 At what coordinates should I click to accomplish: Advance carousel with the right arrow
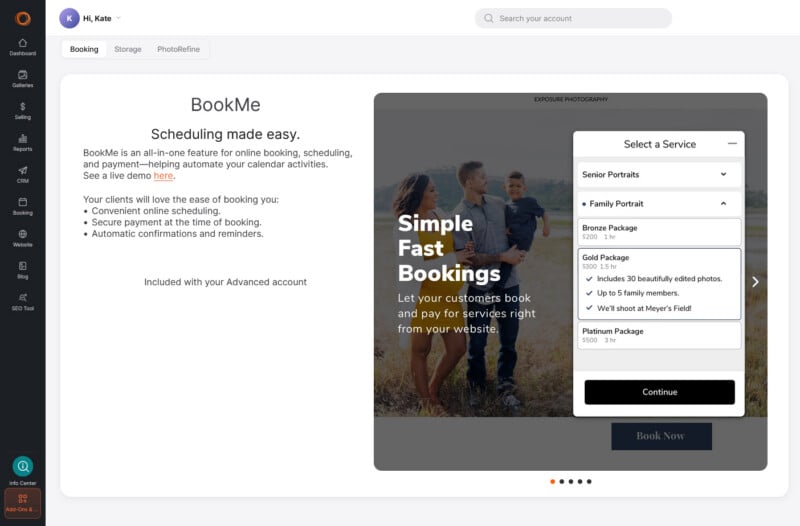coord(755,282)
